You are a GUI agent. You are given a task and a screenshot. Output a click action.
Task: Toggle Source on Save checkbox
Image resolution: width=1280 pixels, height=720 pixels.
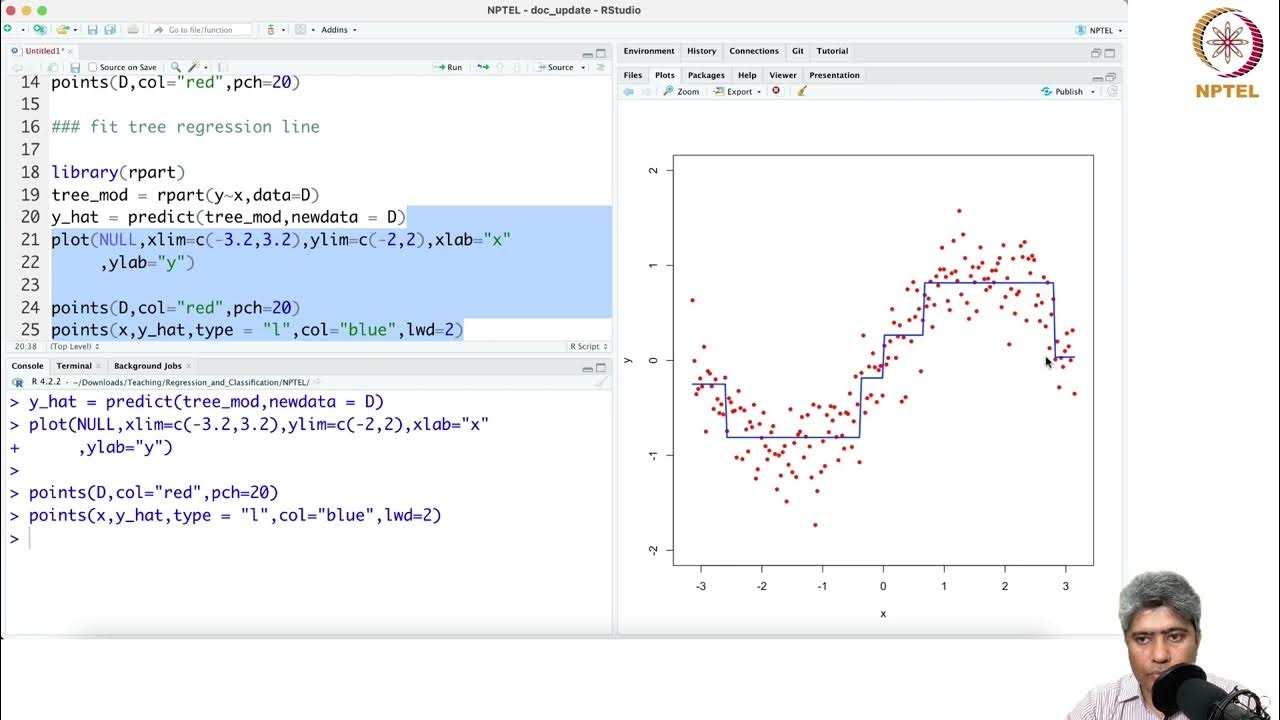pos(93,67)
